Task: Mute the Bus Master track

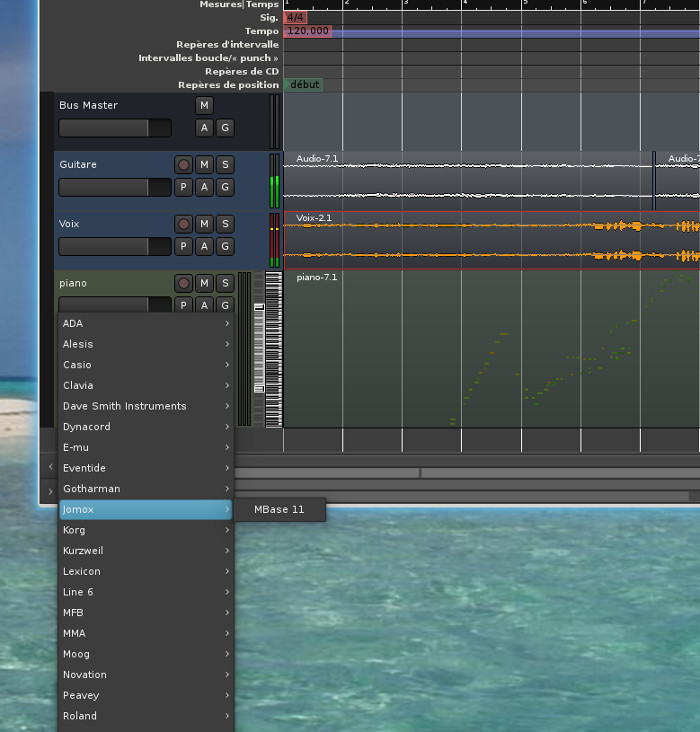Action: (x=204, y=105)
